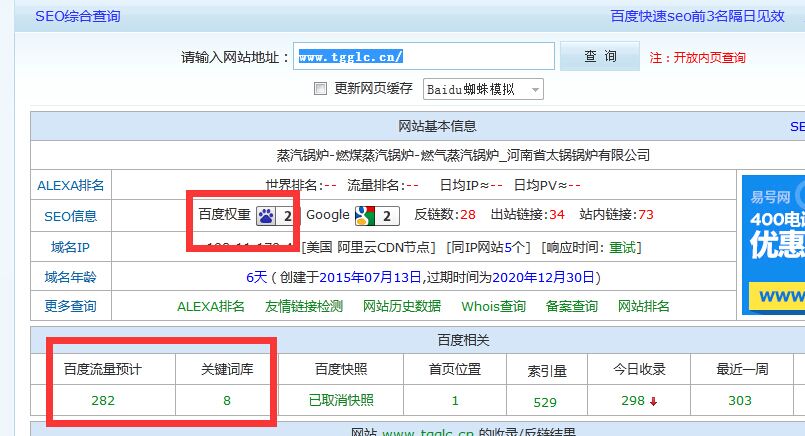Click the Google rank icon

(366, 215)
